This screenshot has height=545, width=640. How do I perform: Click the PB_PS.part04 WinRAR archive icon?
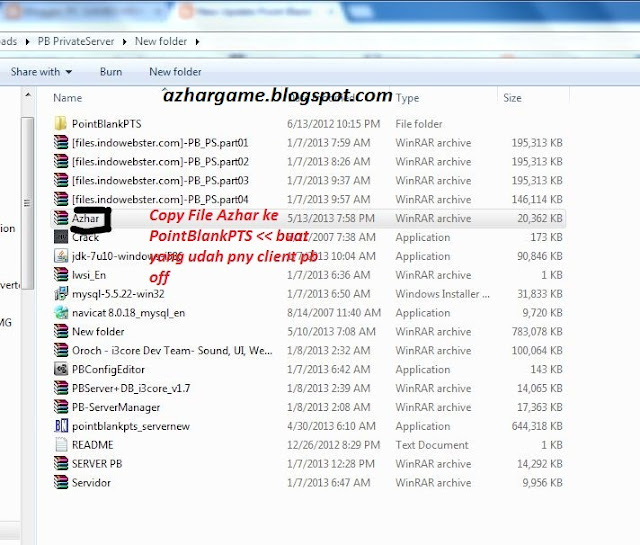[x=61, y=199]
